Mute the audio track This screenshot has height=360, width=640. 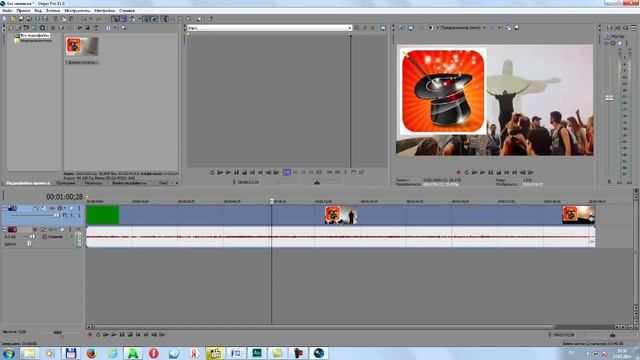point(62,229)
